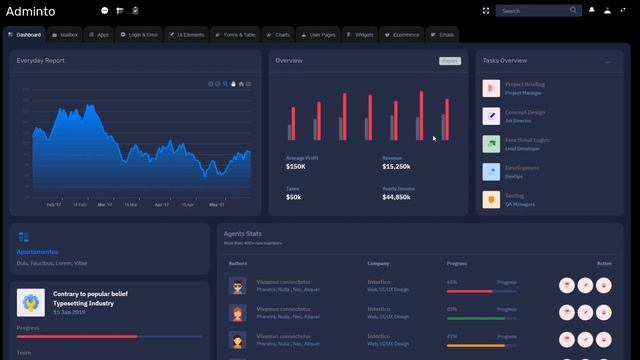Open the Forms & Table tab
Screen dimensions: 640x360
tap(236, 35)
